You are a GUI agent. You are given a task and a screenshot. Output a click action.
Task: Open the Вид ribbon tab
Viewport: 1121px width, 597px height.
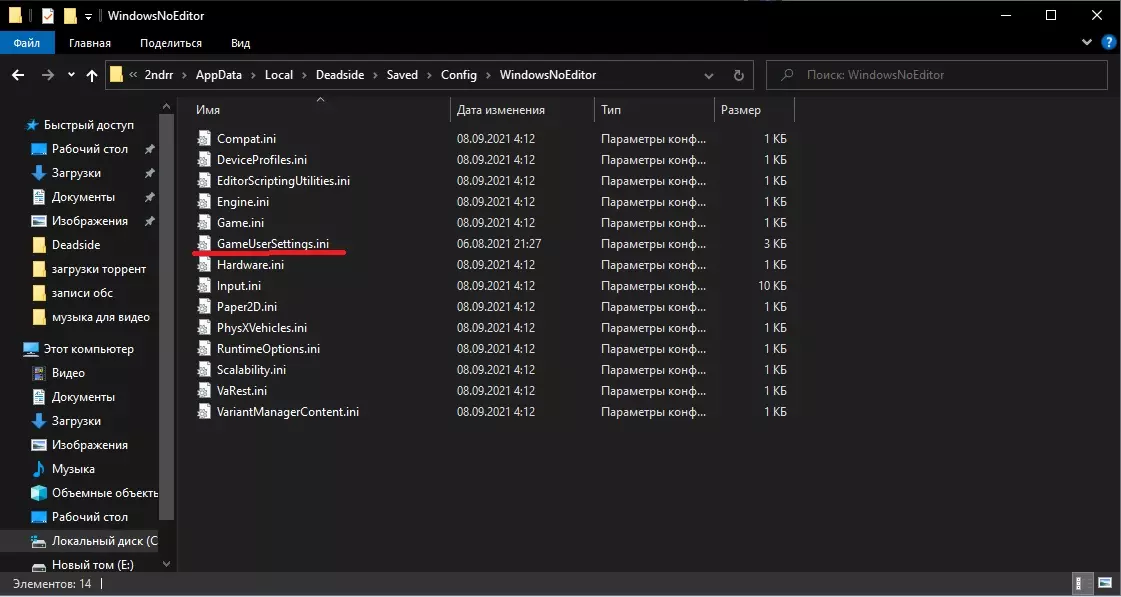(240, 43)
